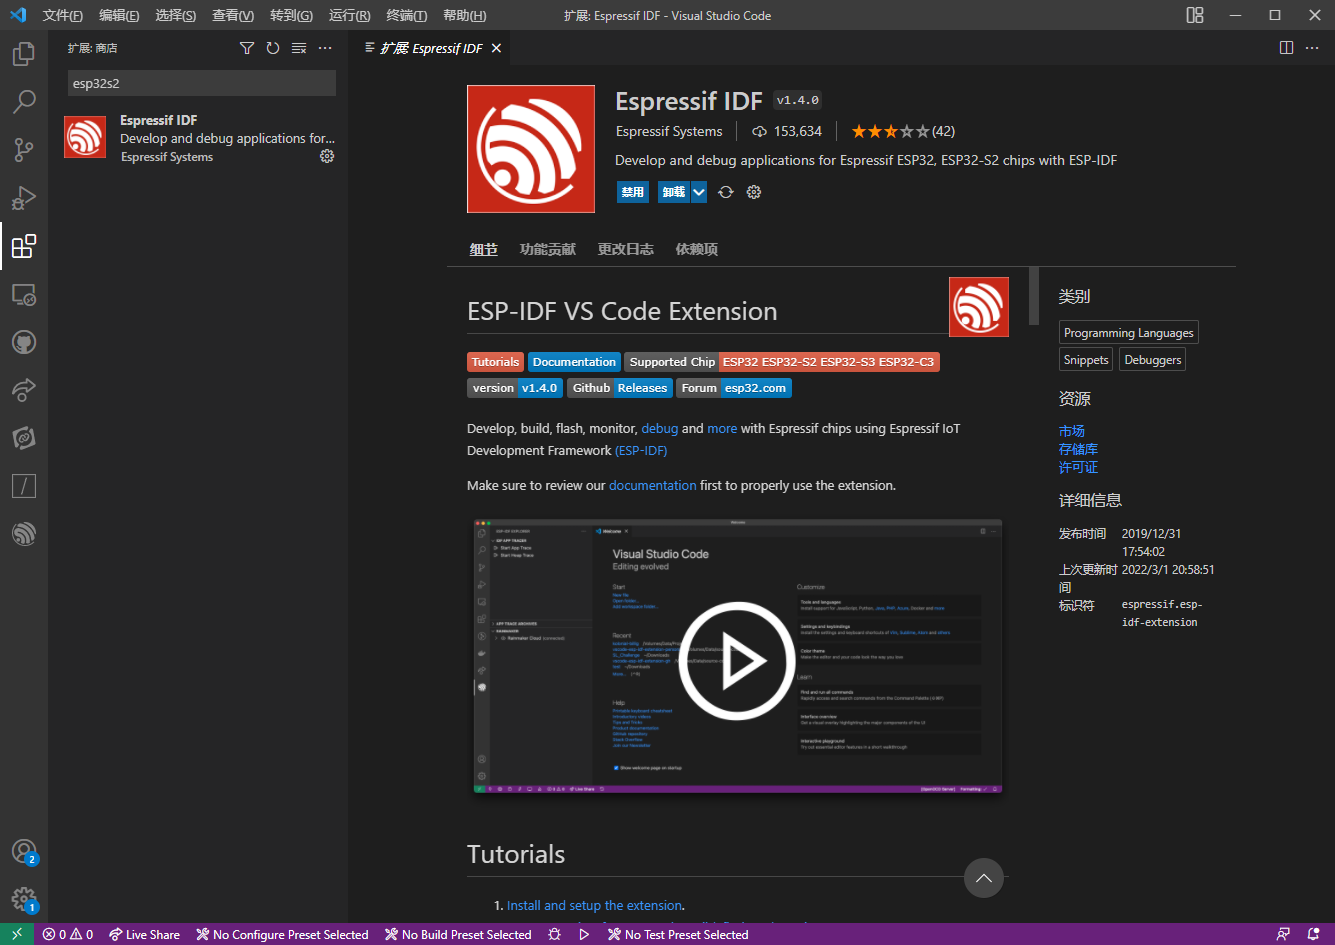Open errors and warnings status indicator
This screenshot has width=1335, height=945.
coord(68,934)
